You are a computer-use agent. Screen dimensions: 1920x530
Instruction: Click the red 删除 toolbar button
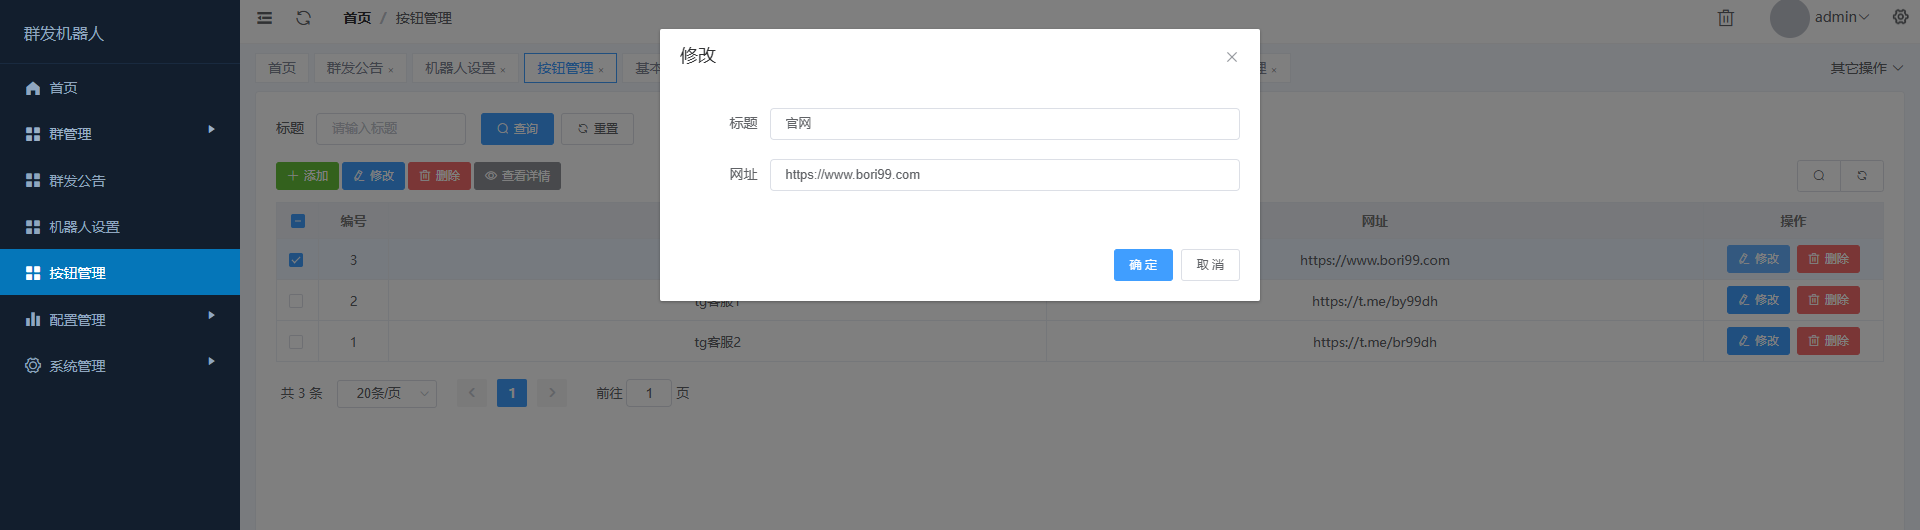click(x=439, y=176)
